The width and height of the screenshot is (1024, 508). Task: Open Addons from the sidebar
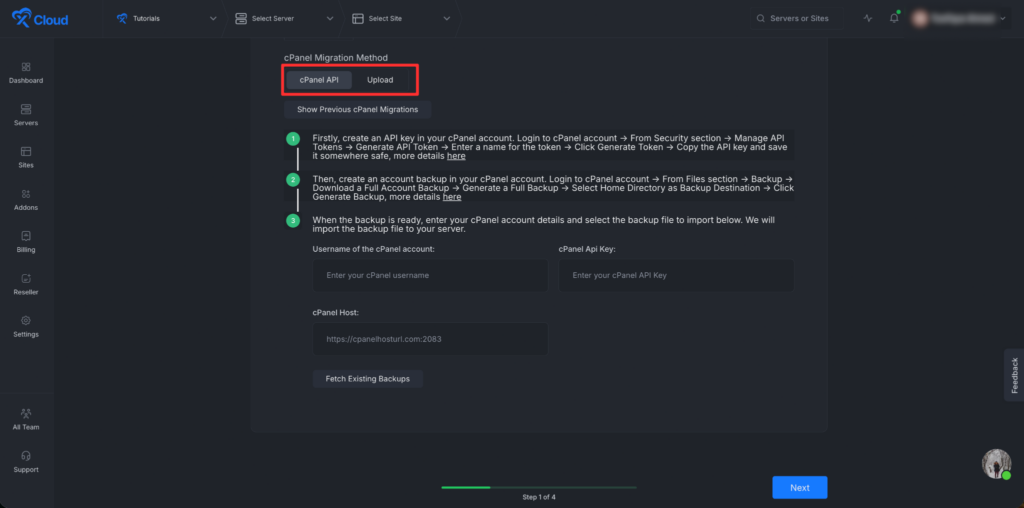(x=26, y=194)
